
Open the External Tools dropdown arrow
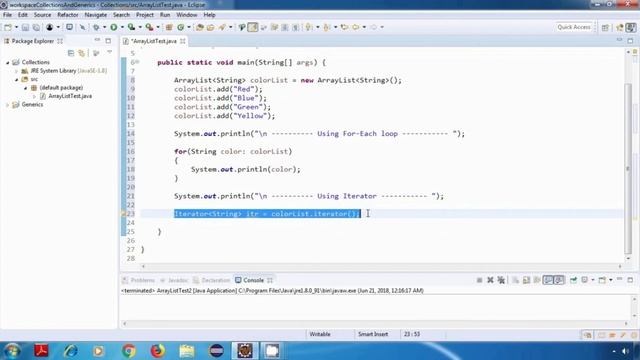click(158, 27)
